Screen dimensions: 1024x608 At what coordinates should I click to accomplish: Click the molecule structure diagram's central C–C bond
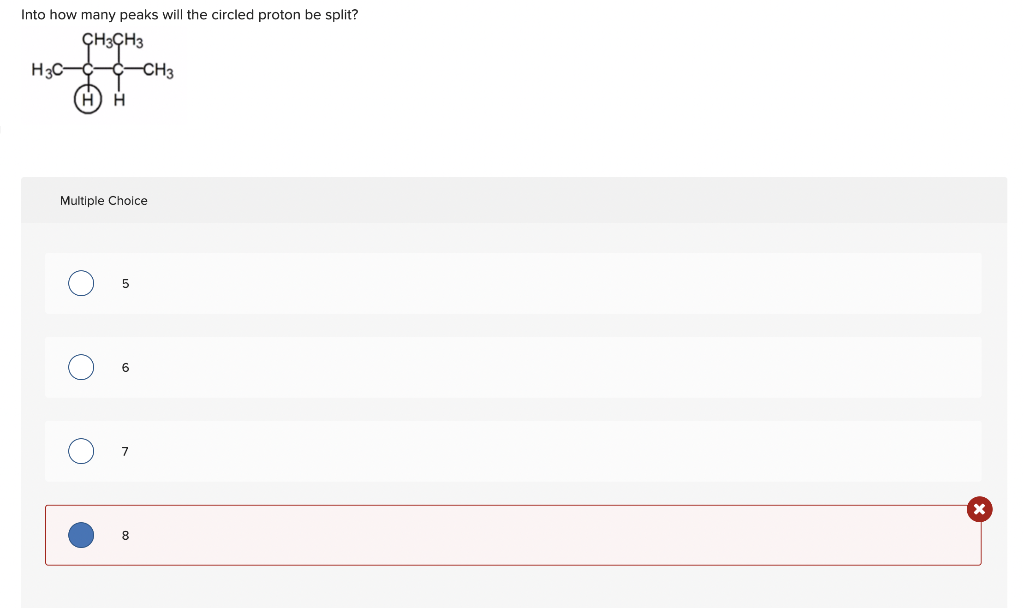coord(103,69)
